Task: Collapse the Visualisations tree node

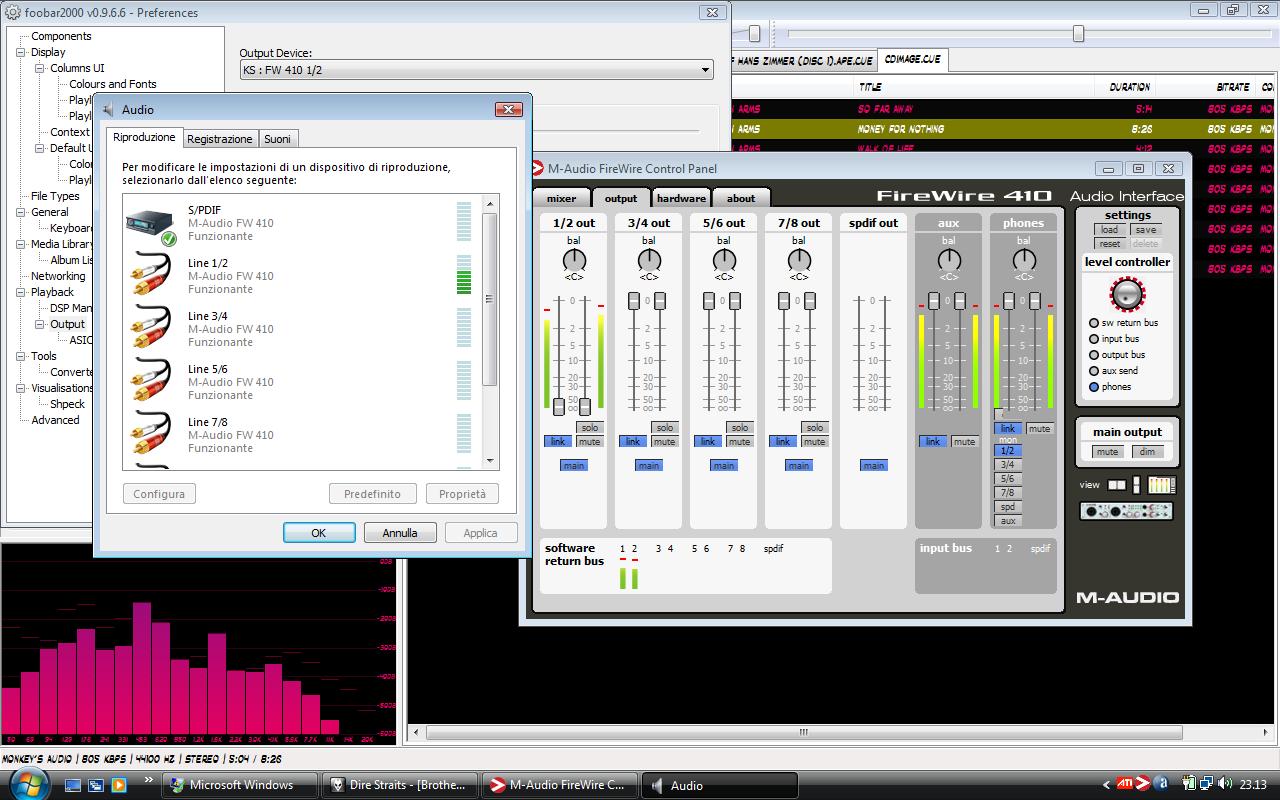Action: (x=21, y=388)
